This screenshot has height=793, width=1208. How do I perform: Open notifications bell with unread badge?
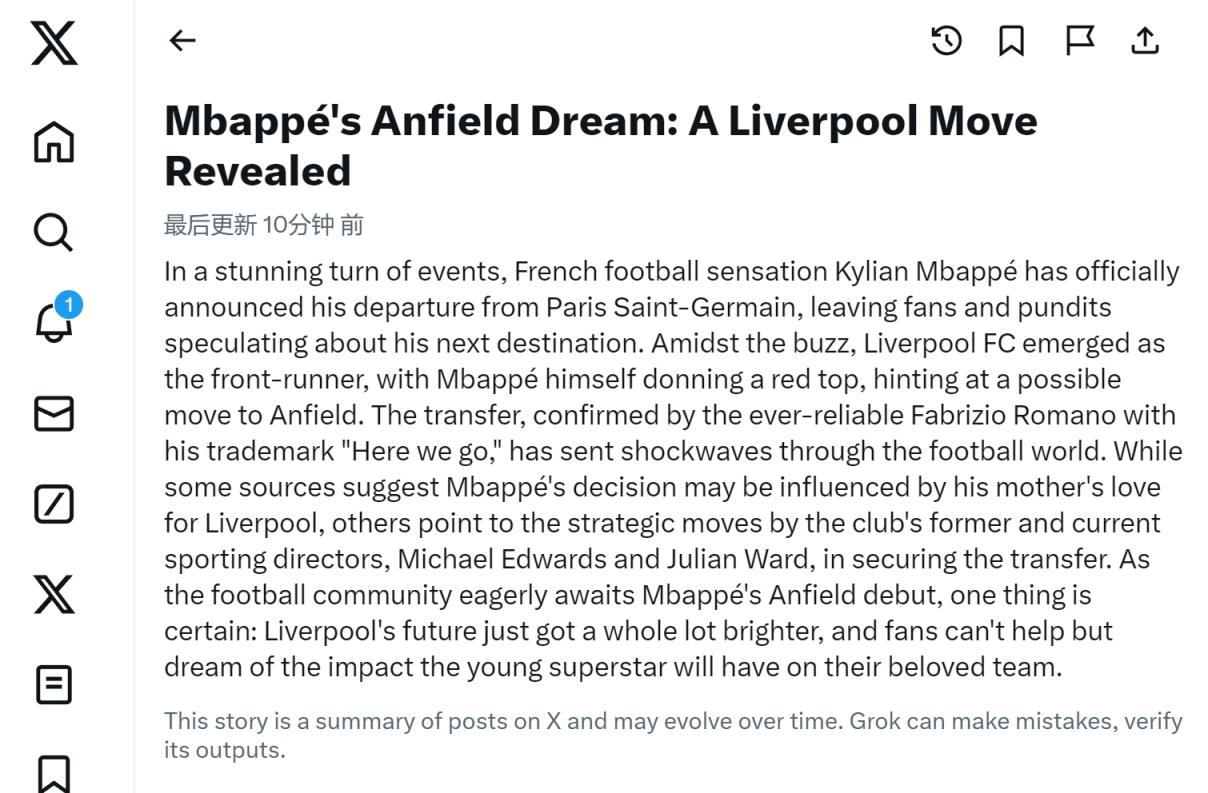tap(54, 322)
